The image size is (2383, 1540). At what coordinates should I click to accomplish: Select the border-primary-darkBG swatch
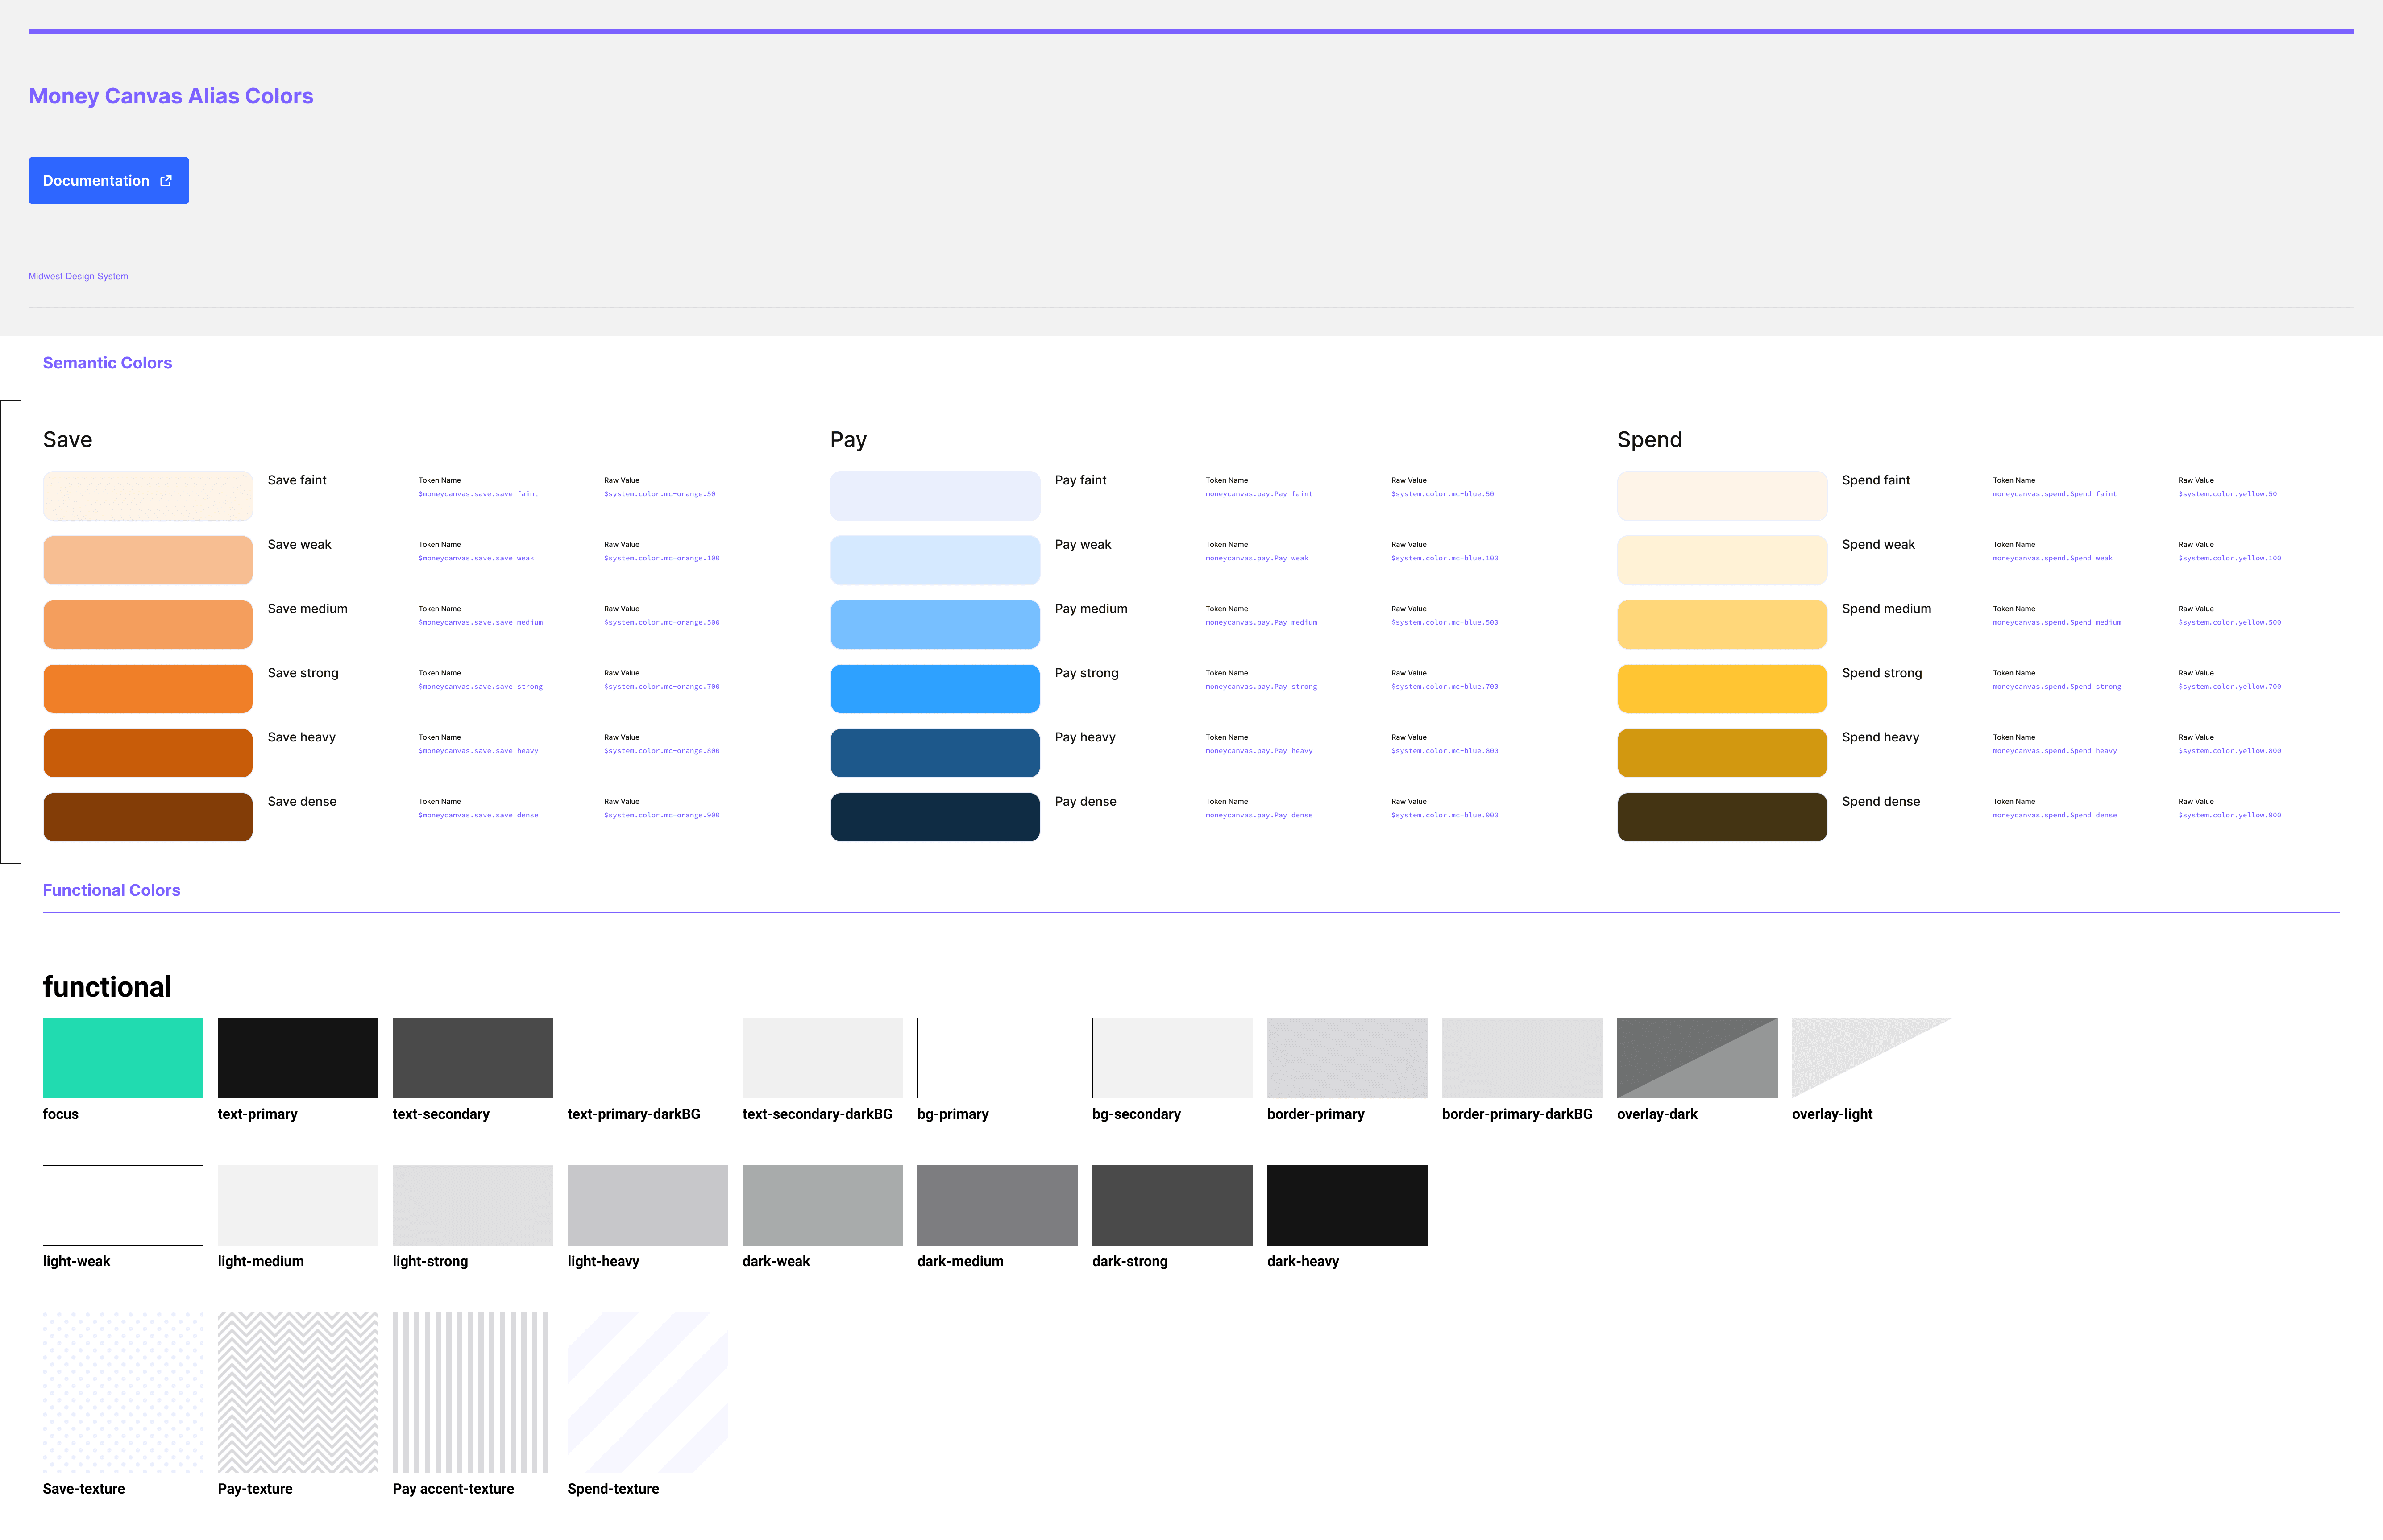point(1523,1058)
